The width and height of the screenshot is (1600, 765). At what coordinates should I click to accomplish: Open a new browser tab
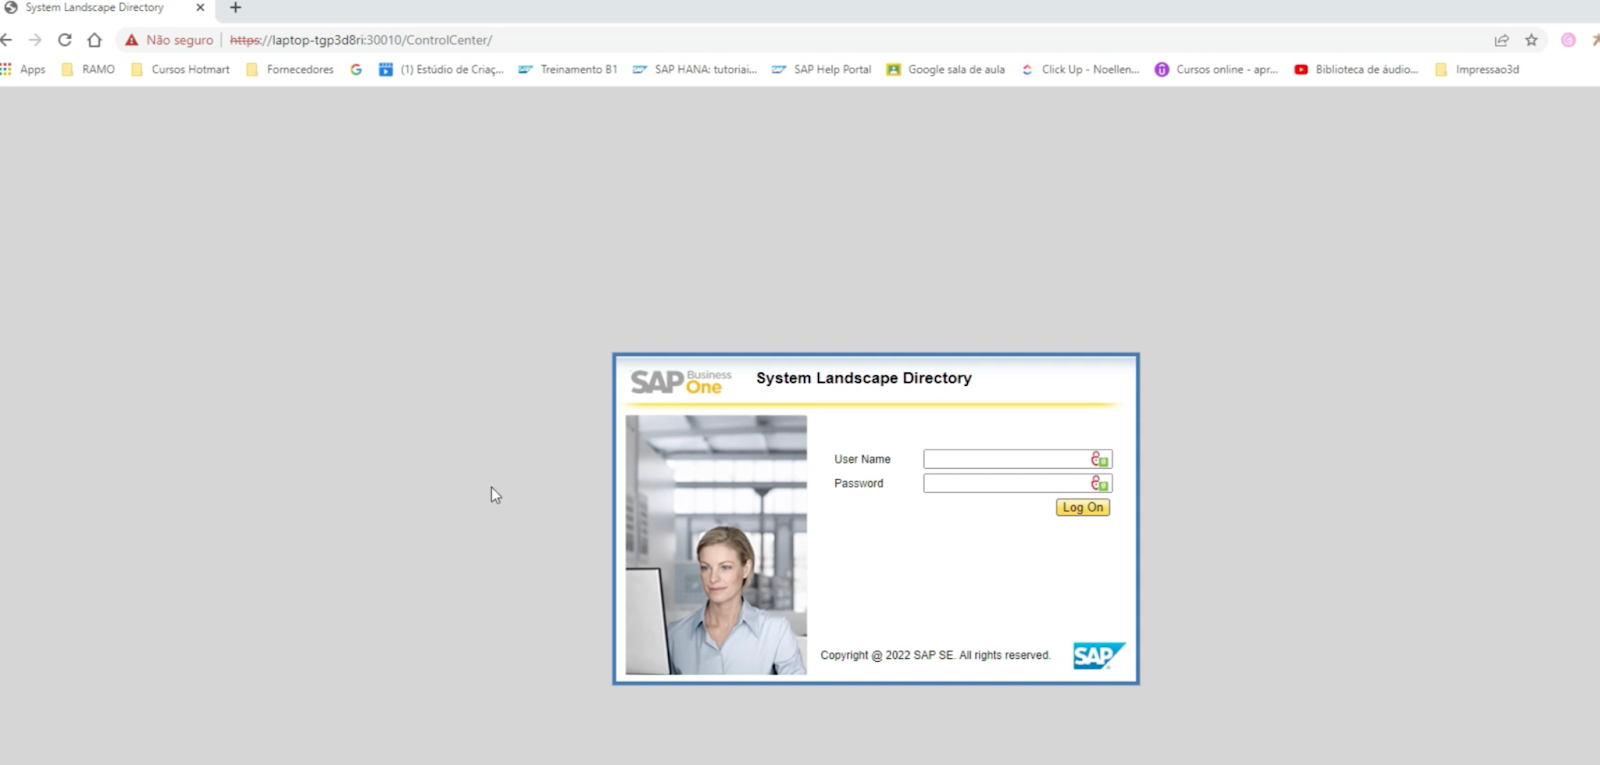click(x=236, y=8)
